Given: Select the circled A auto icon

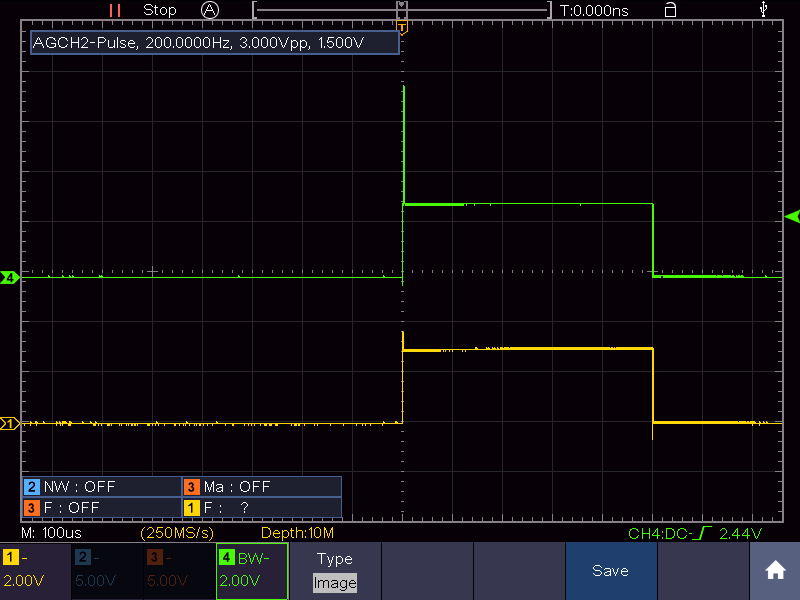Looking at the screenshot, I should (210, 10).
